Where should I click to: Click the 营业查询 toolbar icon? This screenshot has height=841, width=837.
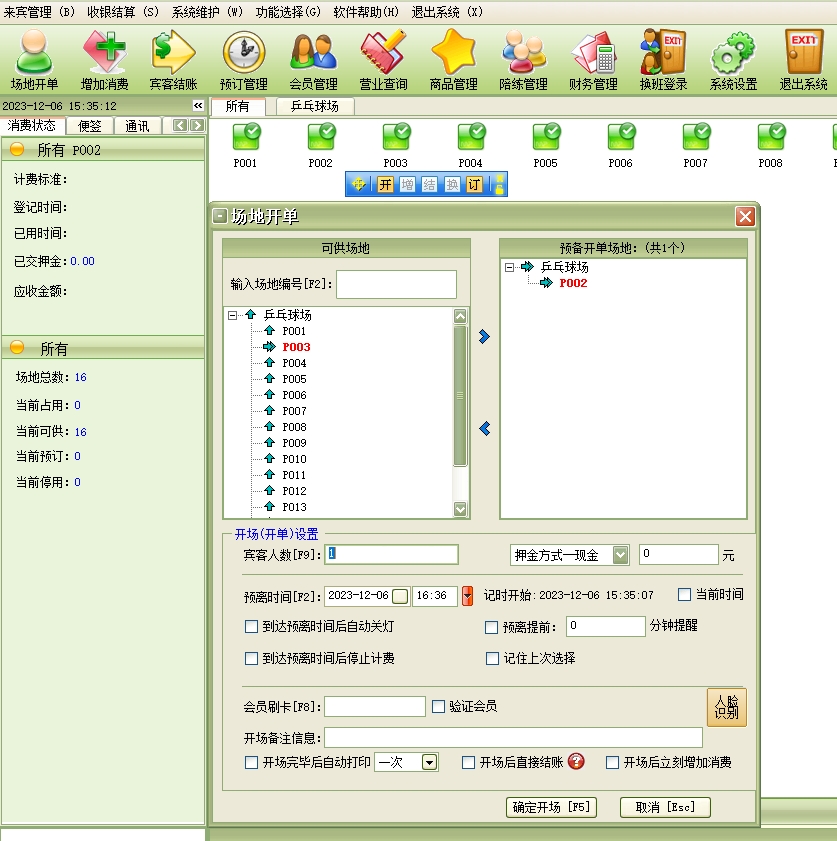pos(383,59)
